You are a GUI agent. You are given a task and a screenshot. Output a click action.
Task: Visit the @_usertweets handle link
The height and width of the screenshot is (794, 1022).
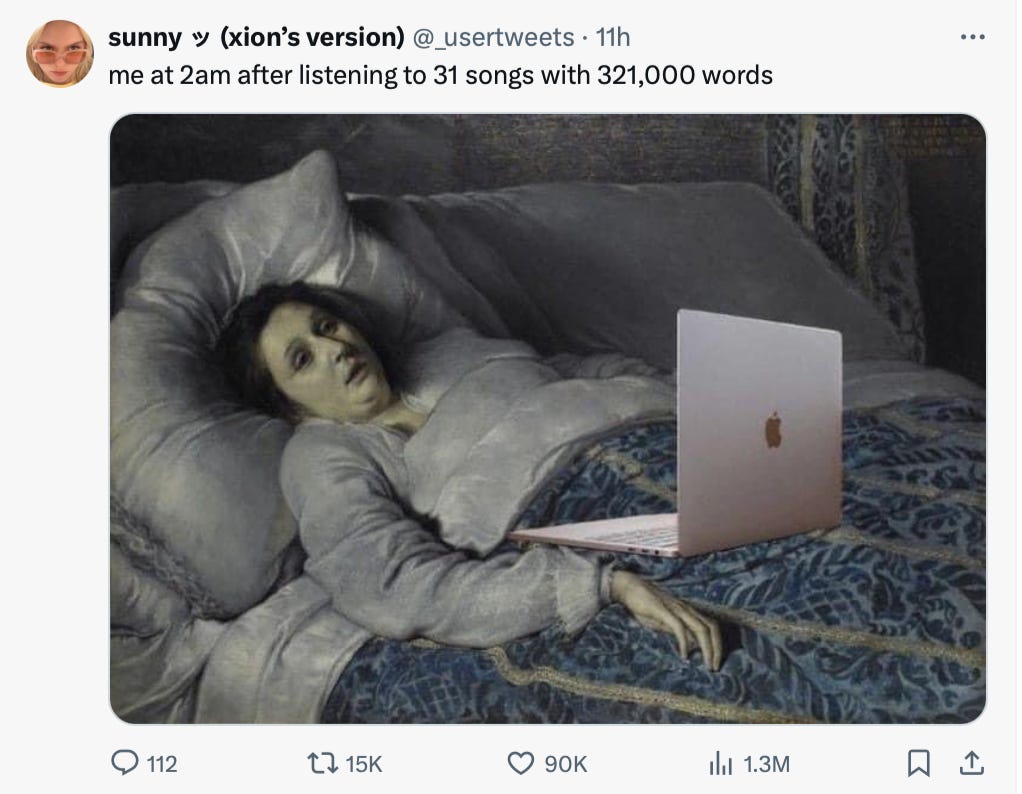click(493, 37)
